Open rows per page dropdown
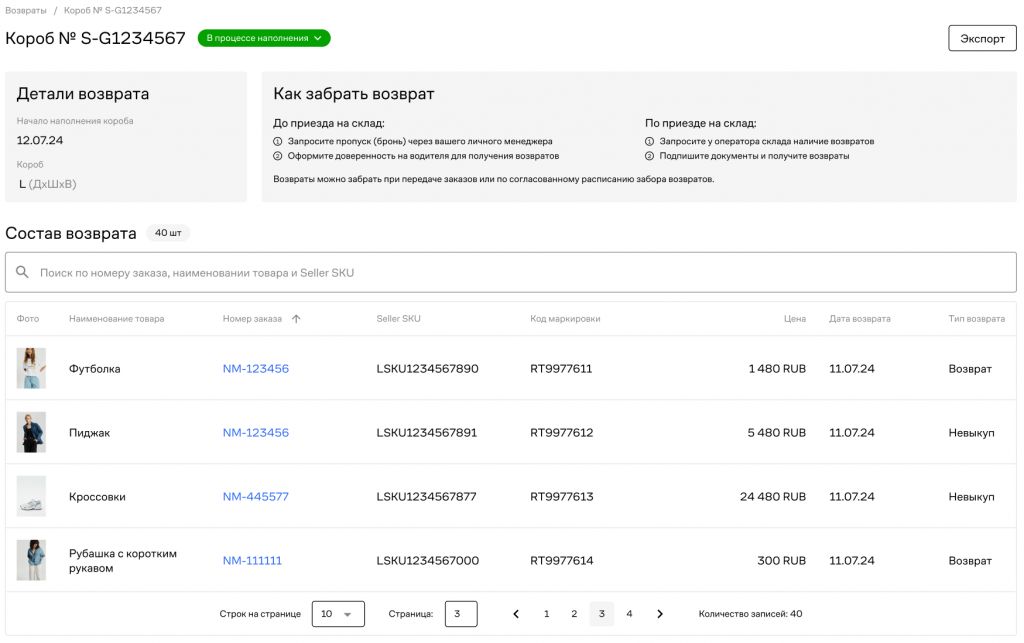This screenshot has width=1024, height=643. [x=338, y=614]
